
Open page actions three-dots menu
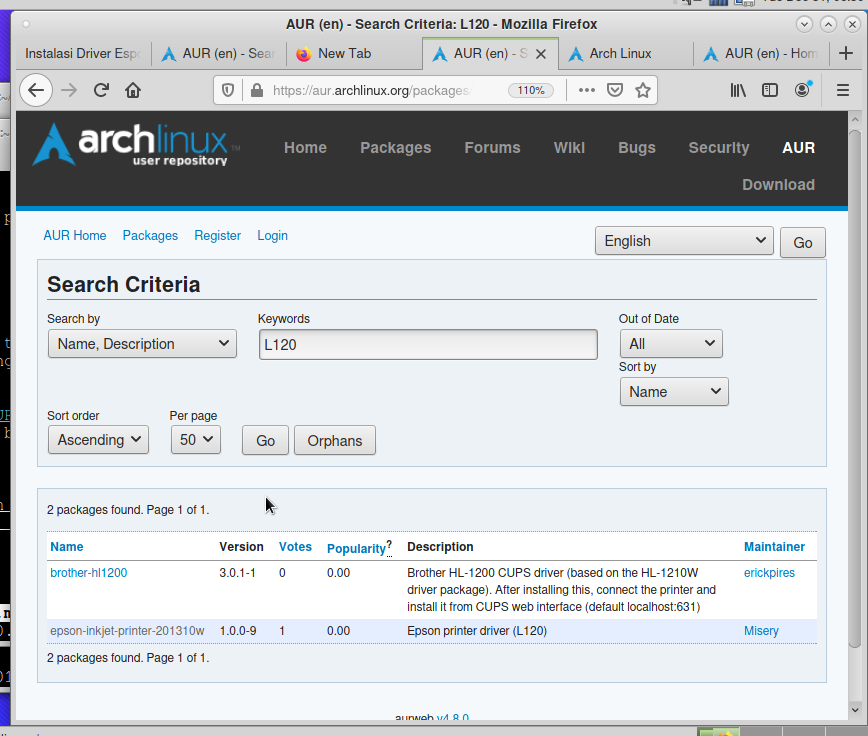(x=587, y=90)
